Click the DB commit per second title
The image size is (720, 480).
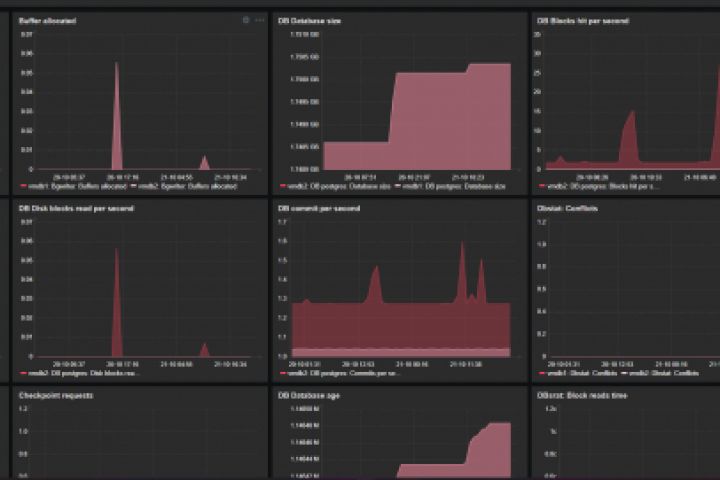click(x=319, y=208)
